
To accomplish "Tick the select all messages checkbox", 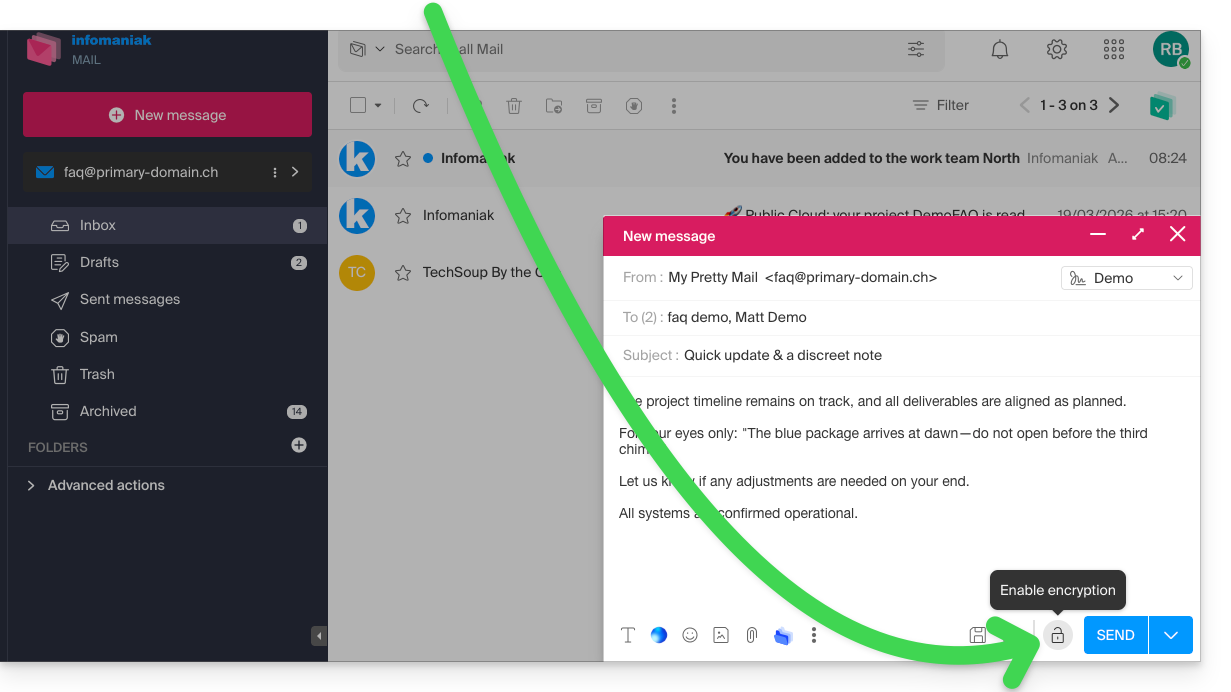I will (358, 105).
